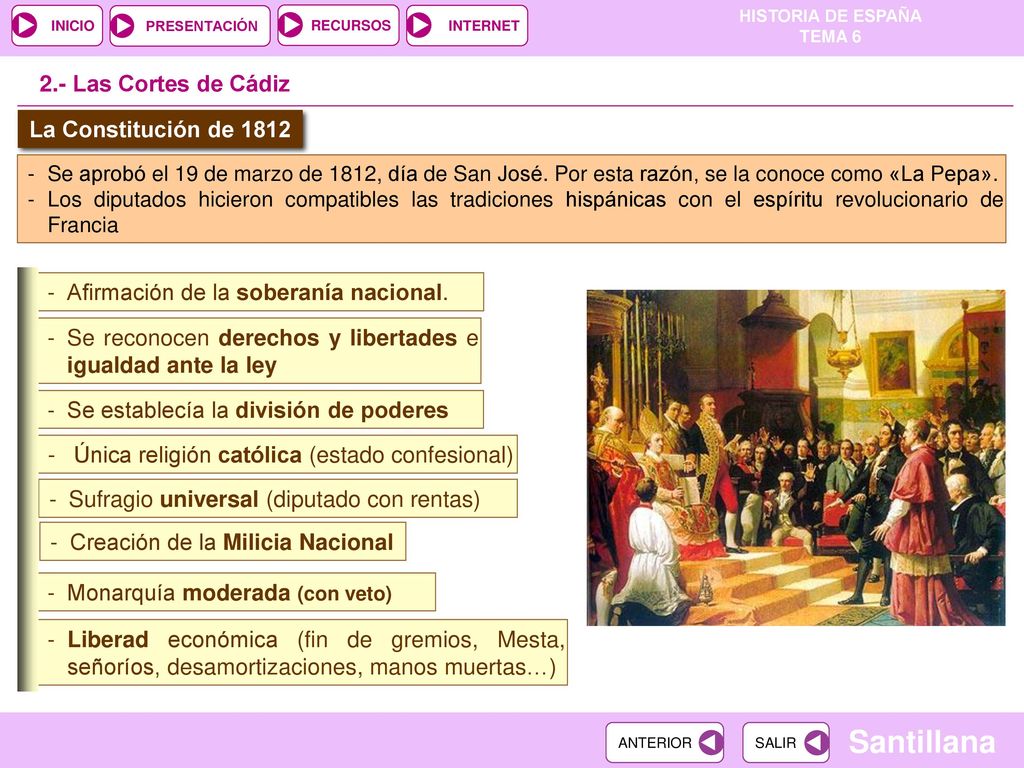The height and width of the screenshot is (768, 1024).
Task: Click the INTERNET play arrow icon
Action: (x=419, y=25)
